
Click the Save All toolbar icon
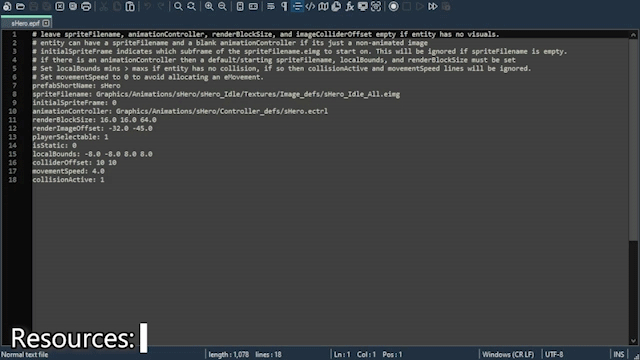(x=47, y=6)
